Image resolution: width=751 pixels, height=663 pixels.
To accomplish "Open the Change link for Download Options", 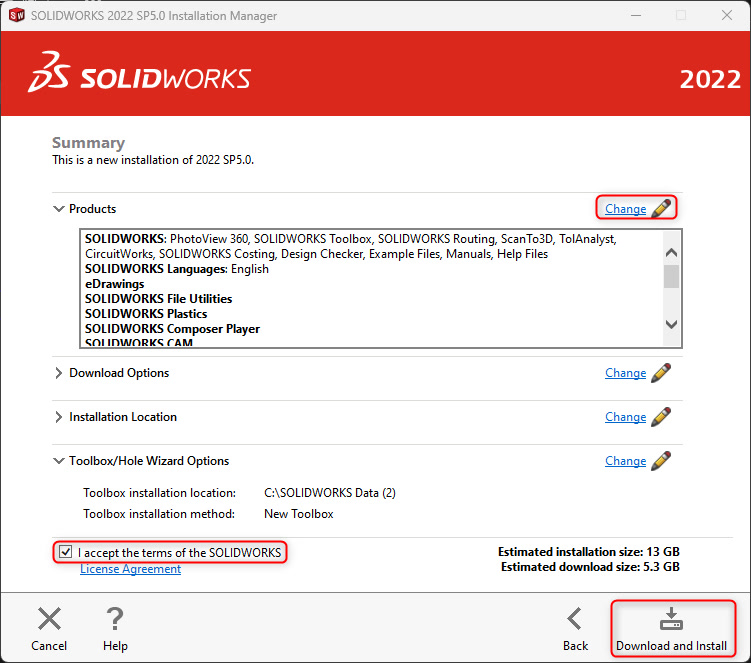I will [626, 373].
